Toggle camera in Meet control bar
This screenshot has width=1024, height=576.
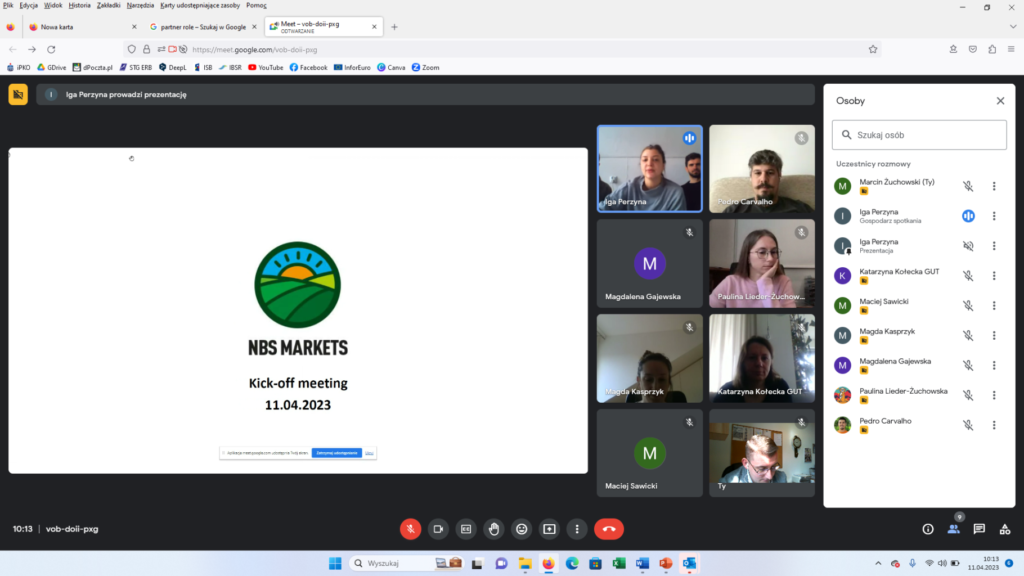[x=438, y=529]
